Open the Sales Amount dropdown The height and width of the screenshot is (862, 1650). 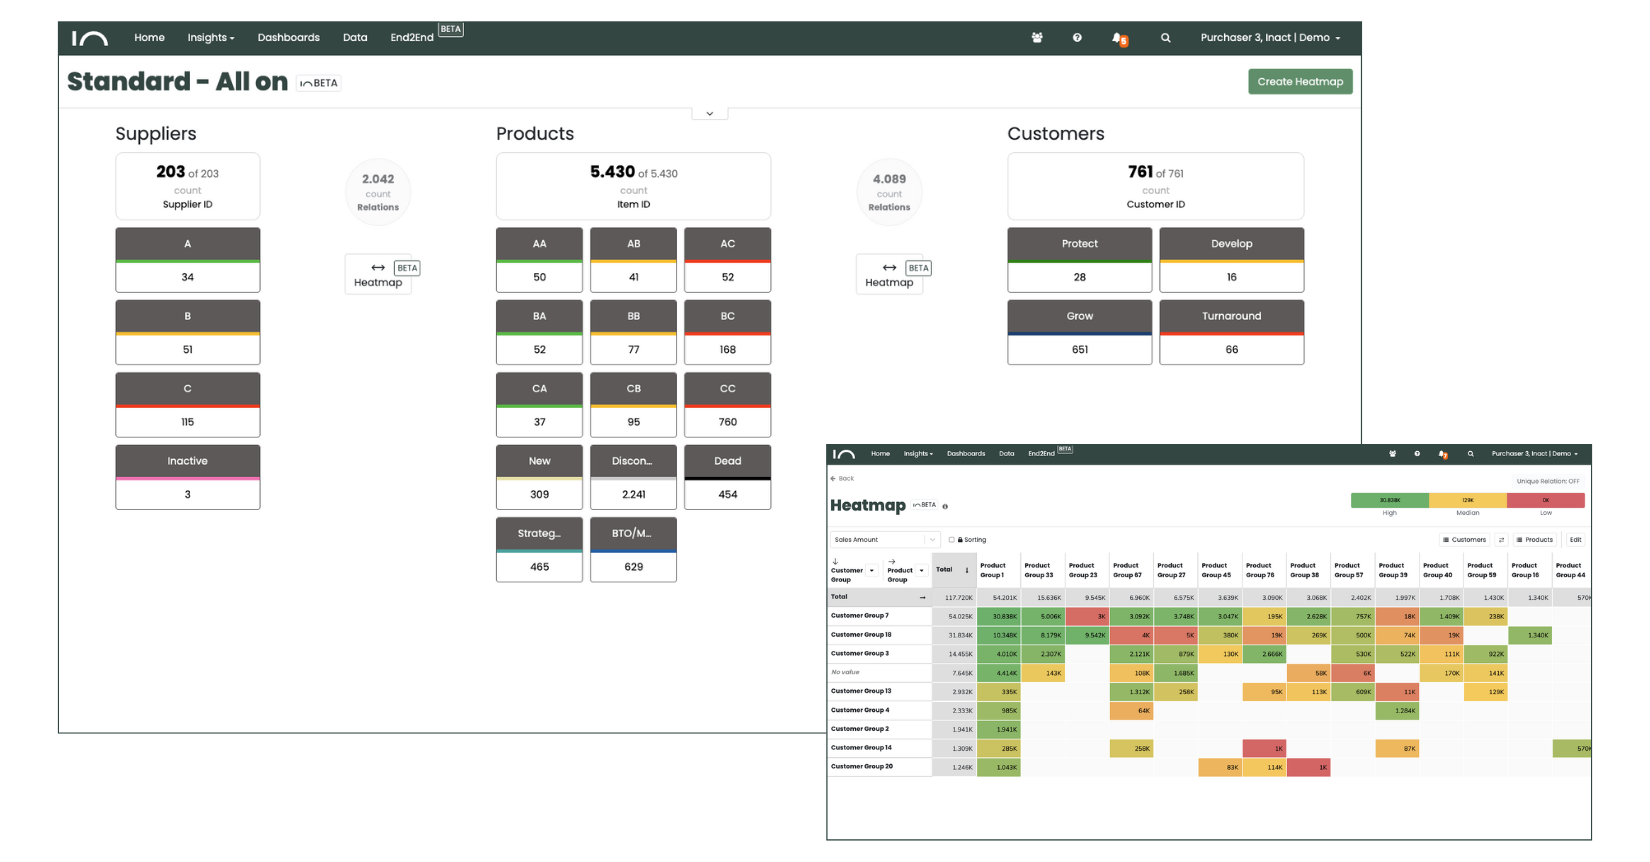click(884, 540)
